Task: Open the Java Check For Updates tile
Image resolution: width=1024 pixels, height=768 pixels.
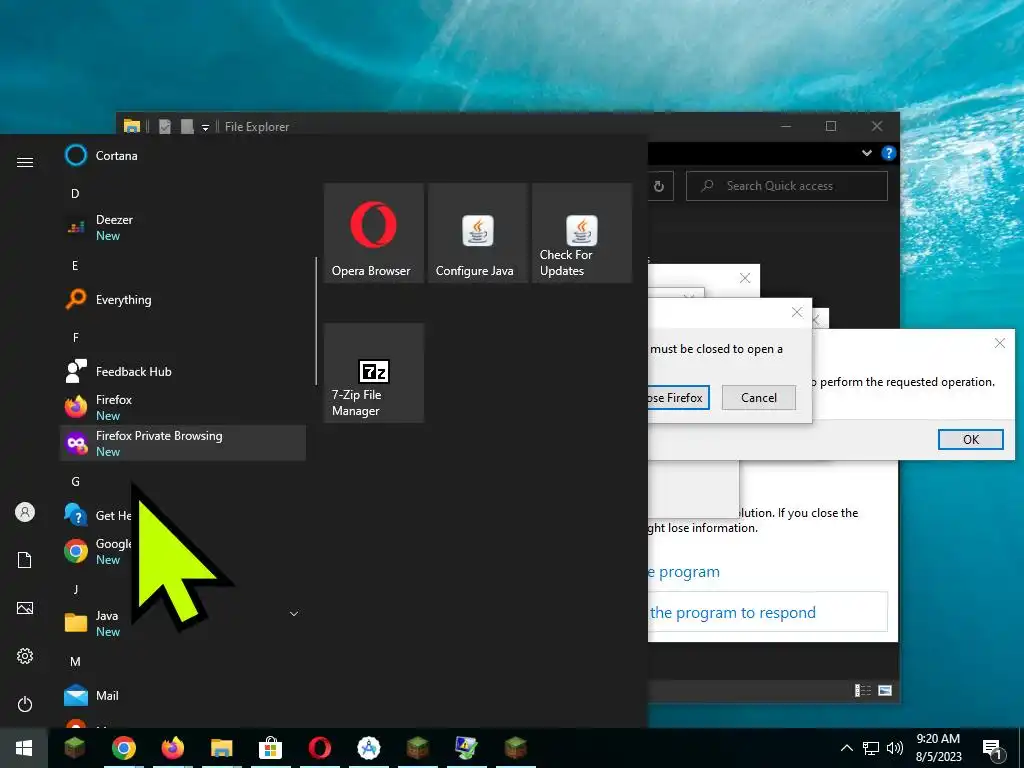Action: (x=582, y=233)
